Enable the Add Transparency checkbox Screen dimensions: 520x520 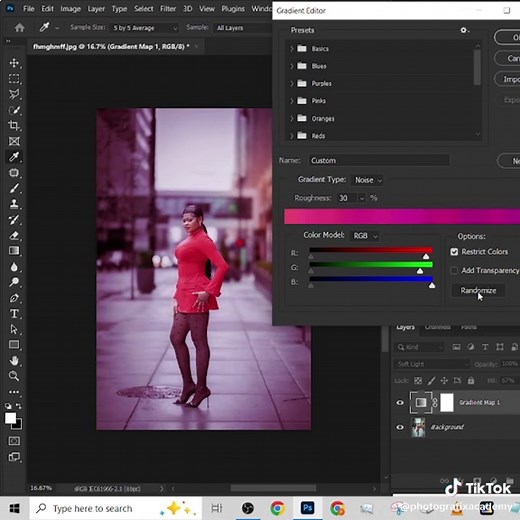tap(454, 270)
